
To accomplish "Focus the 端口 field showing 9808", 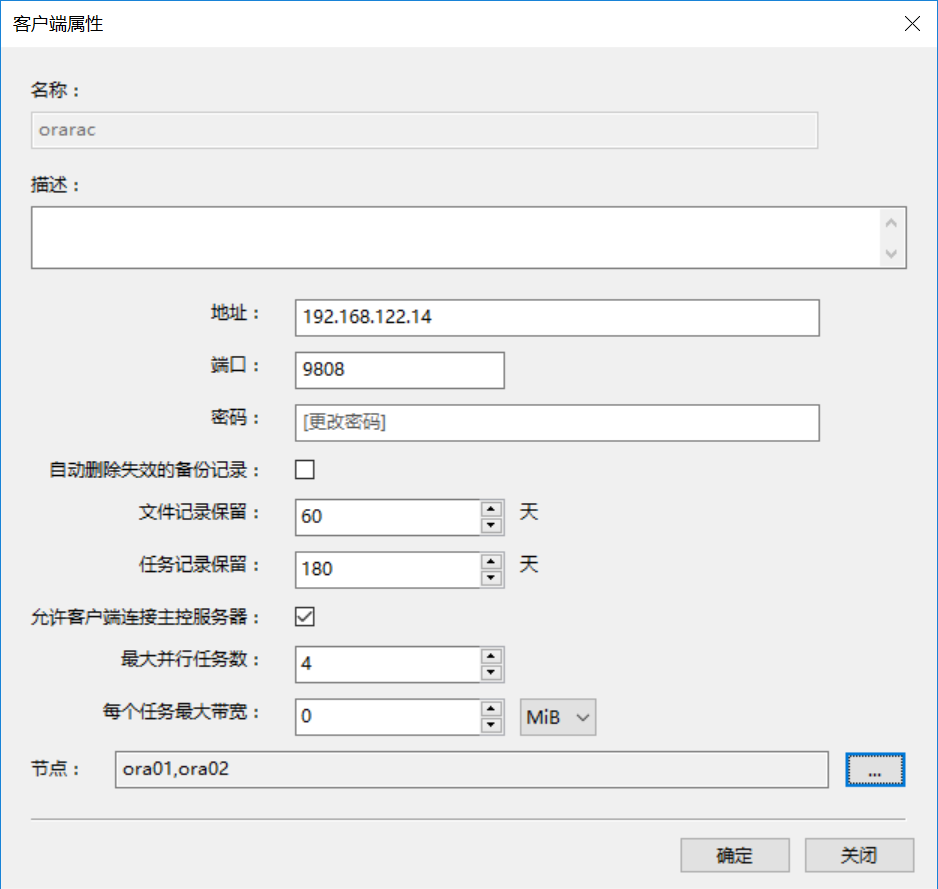I will (400, 370).
